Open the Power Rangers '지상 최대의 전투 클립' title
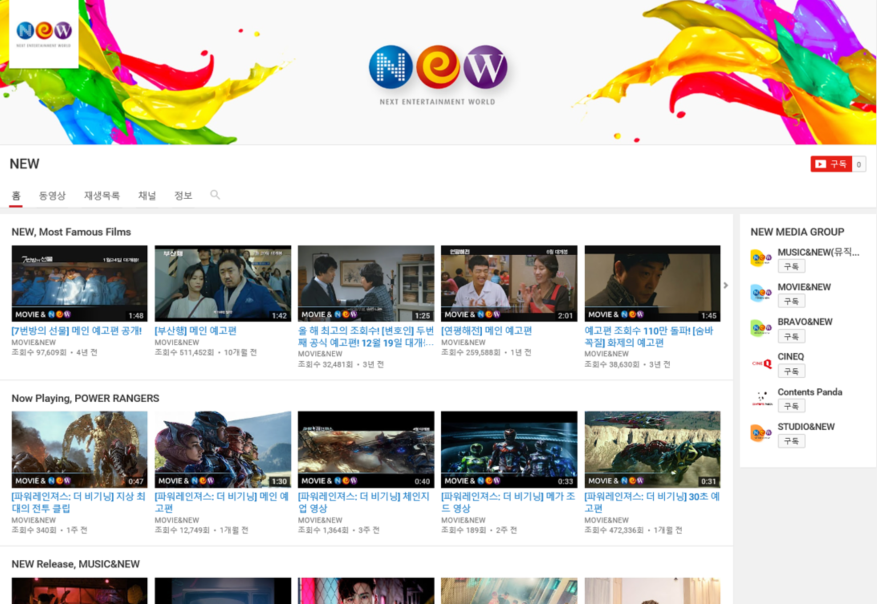Screen dimensions: 877x604 (78, 502)
